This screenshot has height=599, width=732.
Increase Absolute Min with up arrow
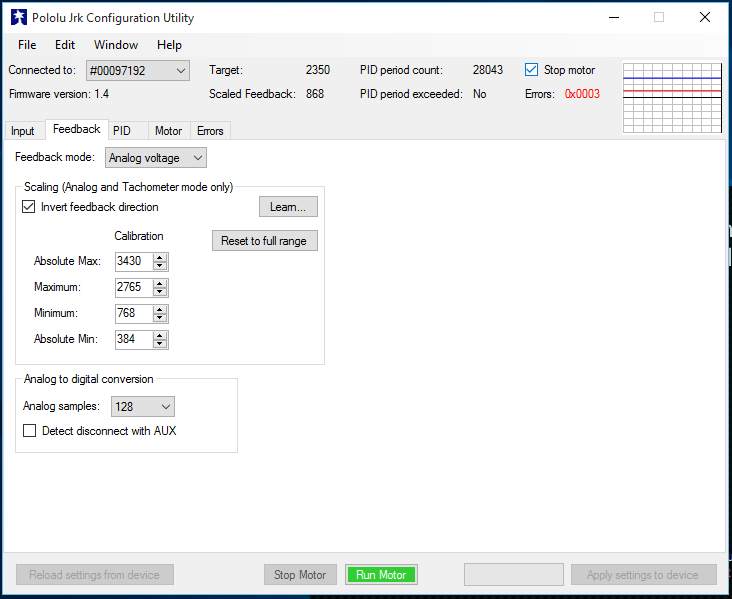coord(160,336)
